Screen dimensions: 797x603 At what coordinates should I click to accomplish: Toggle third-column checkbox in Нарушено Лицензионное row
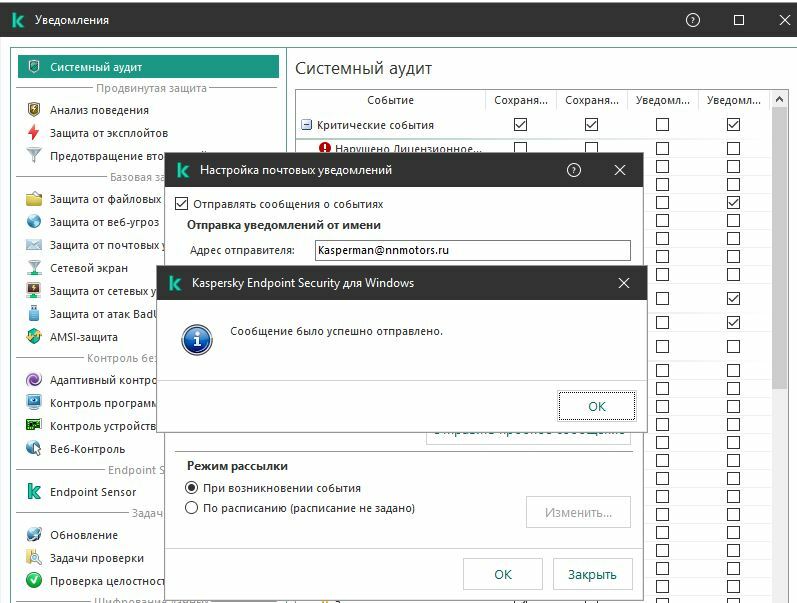[662, 148]
